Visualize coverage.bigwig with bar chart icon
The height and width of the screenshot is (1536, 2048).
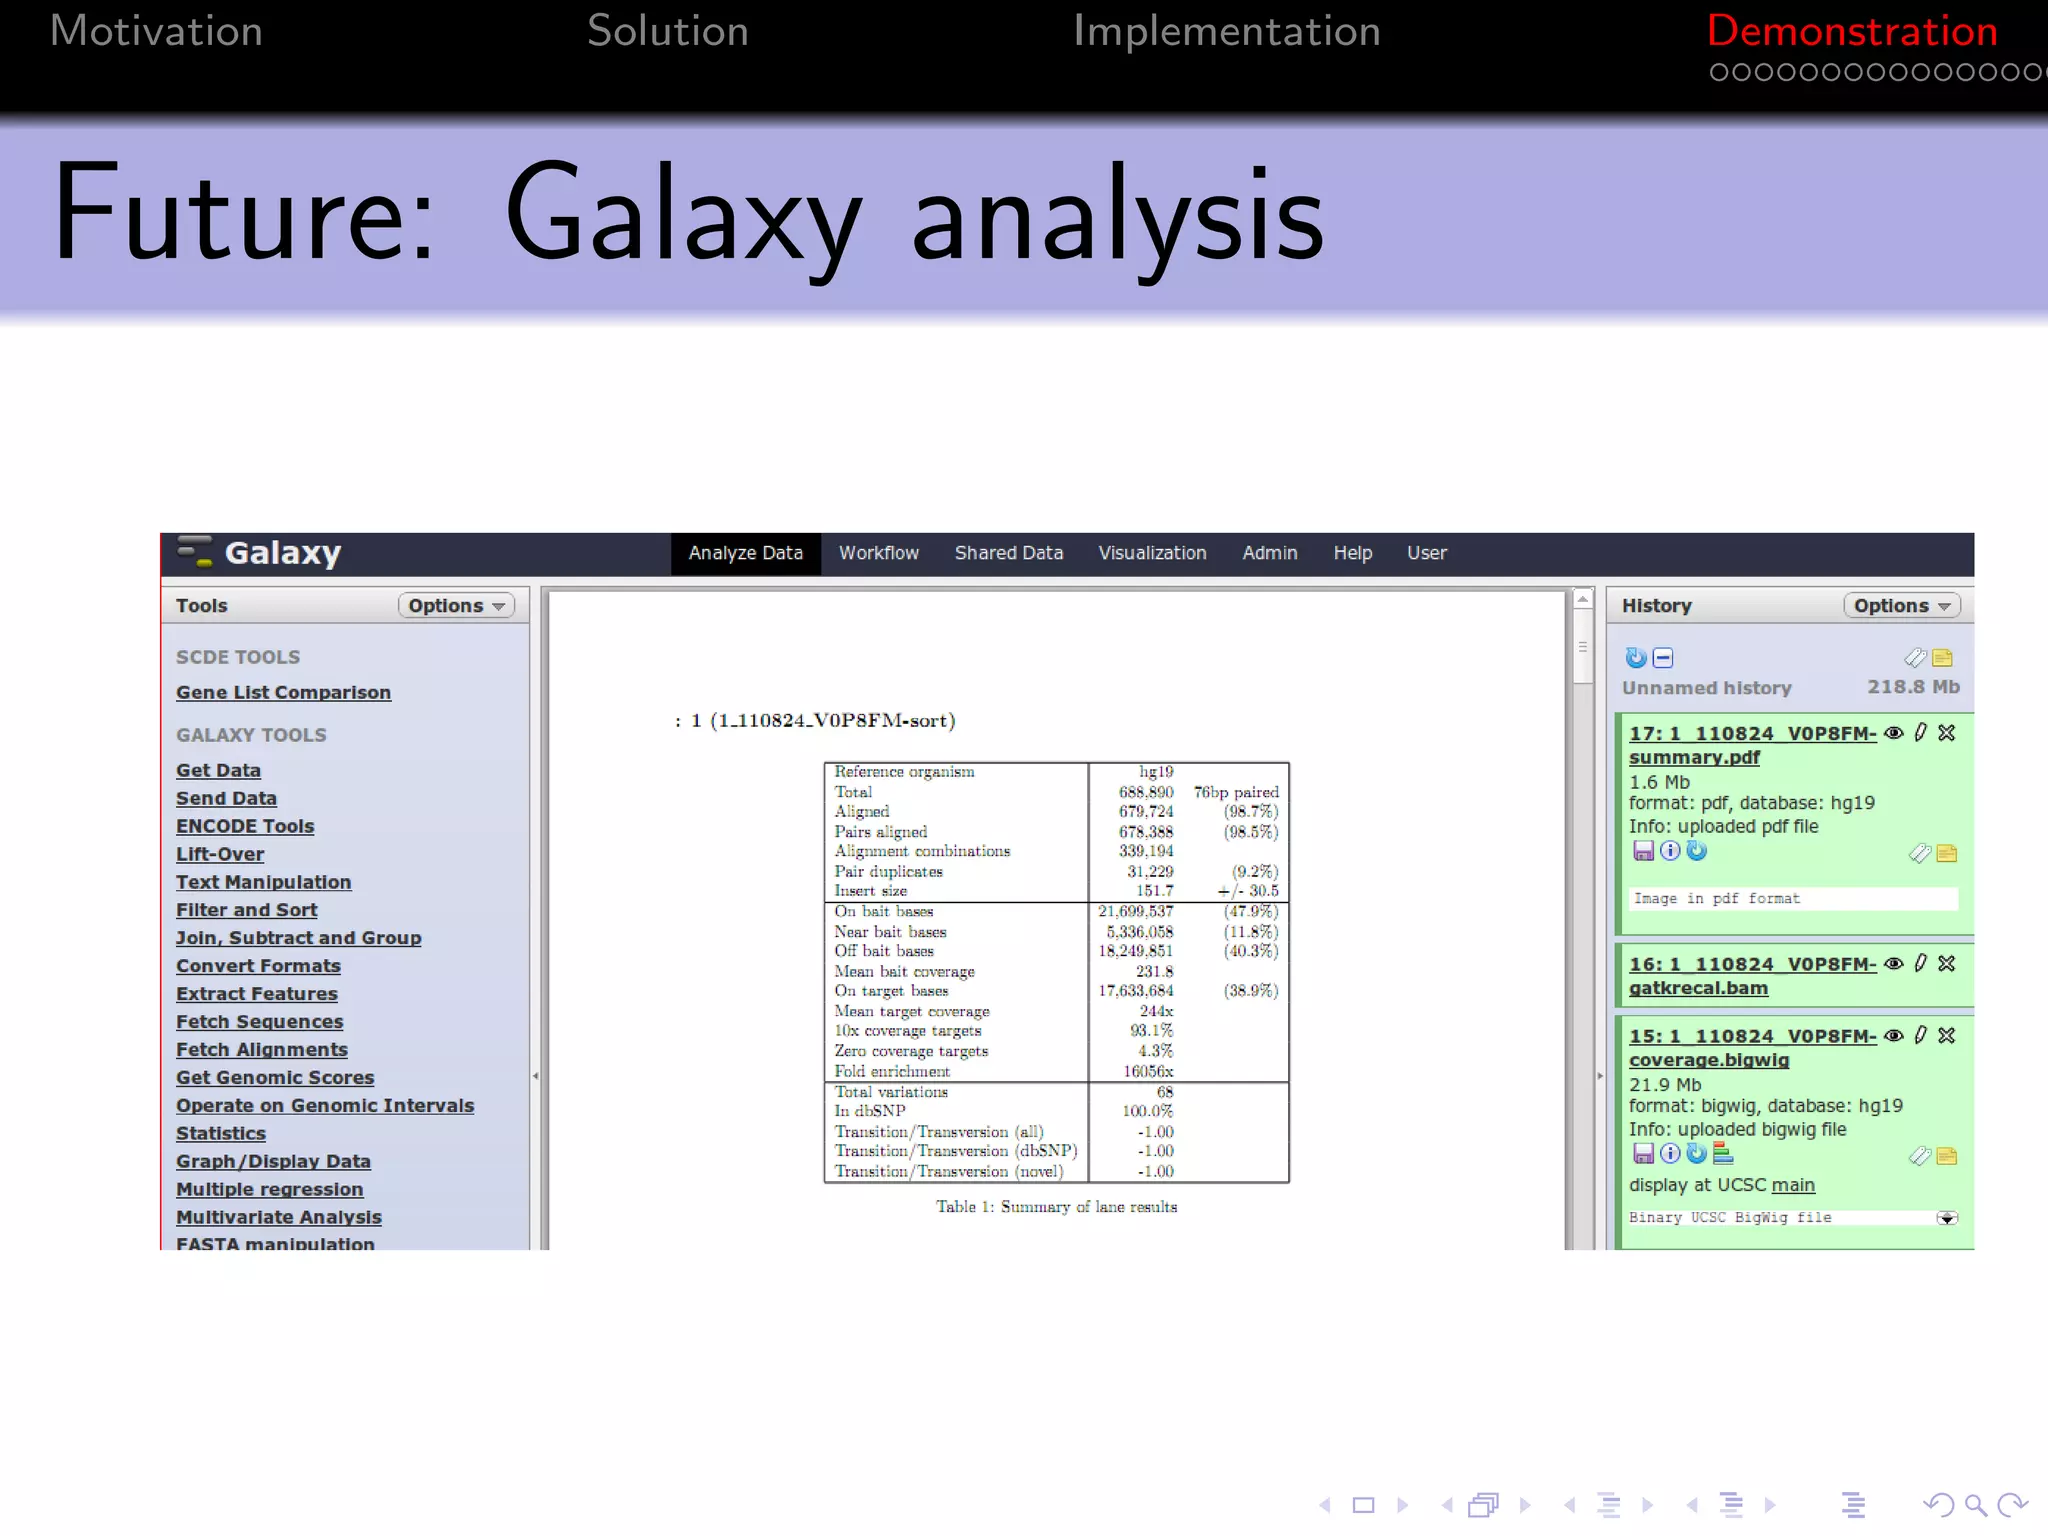point(1723,1154)
